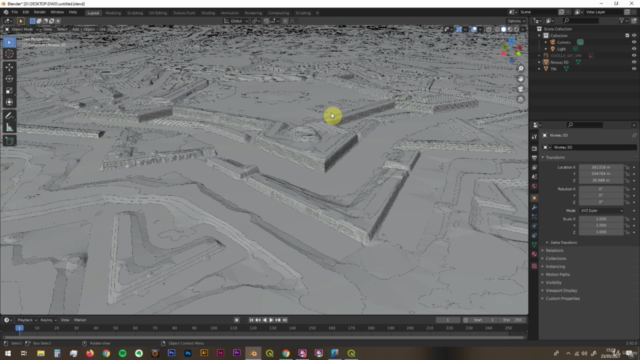Image resolution: width=640 pixels, height=360 pixels.
Task: Open the viewport Add menu
Action: pos(76,29)
